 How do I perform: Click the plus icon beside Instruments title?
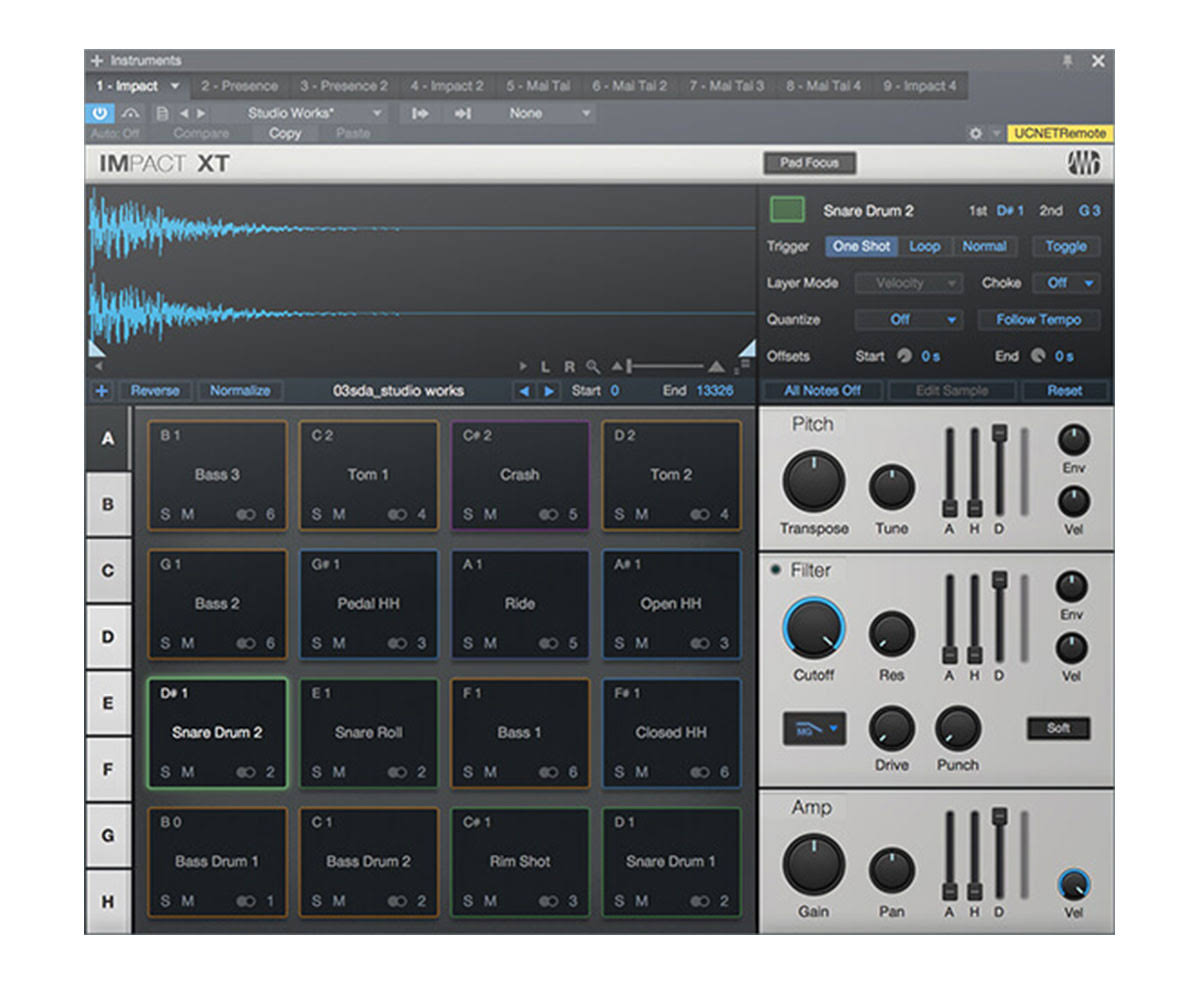tap(97, 61)
